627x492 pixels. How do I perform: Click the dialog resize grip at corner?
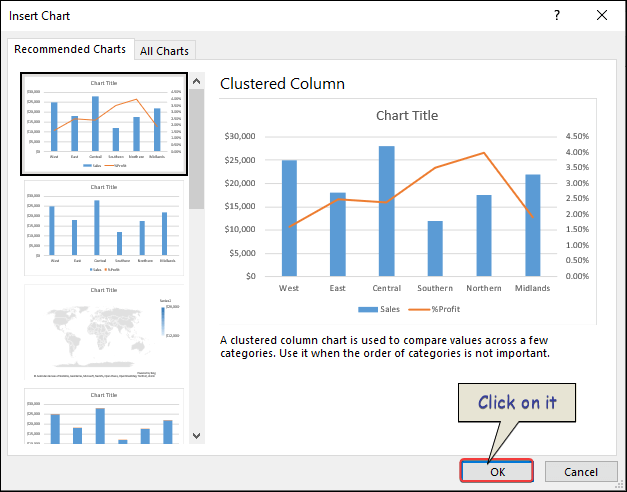pos(620,485)
